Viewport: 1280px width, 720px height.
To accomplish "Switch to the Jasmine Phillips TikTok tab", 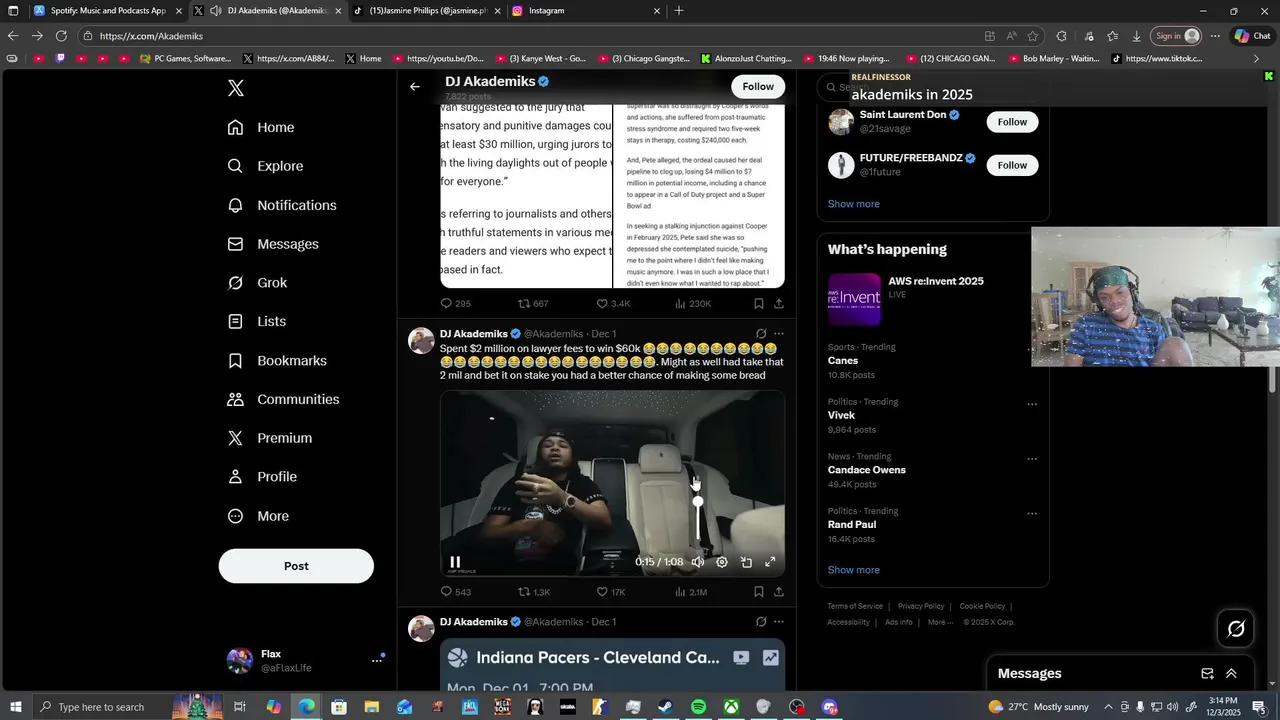I will click(427, 11).
